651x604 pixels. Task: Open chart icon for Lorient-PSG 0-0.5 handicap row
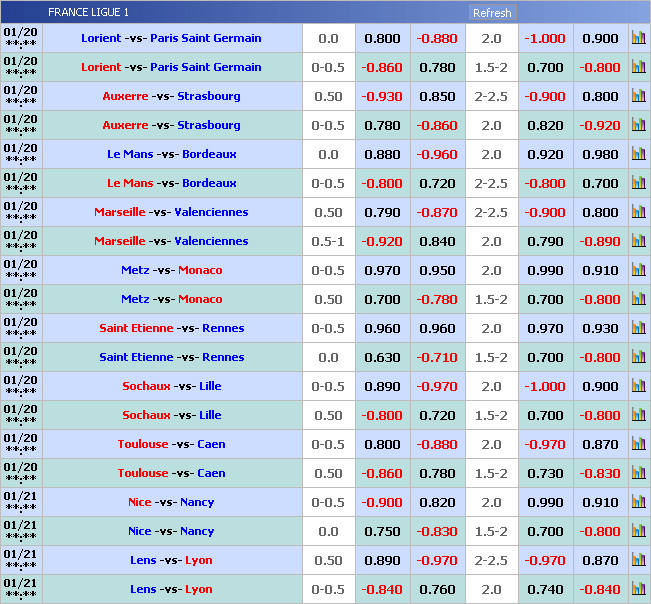pos(638,68)
